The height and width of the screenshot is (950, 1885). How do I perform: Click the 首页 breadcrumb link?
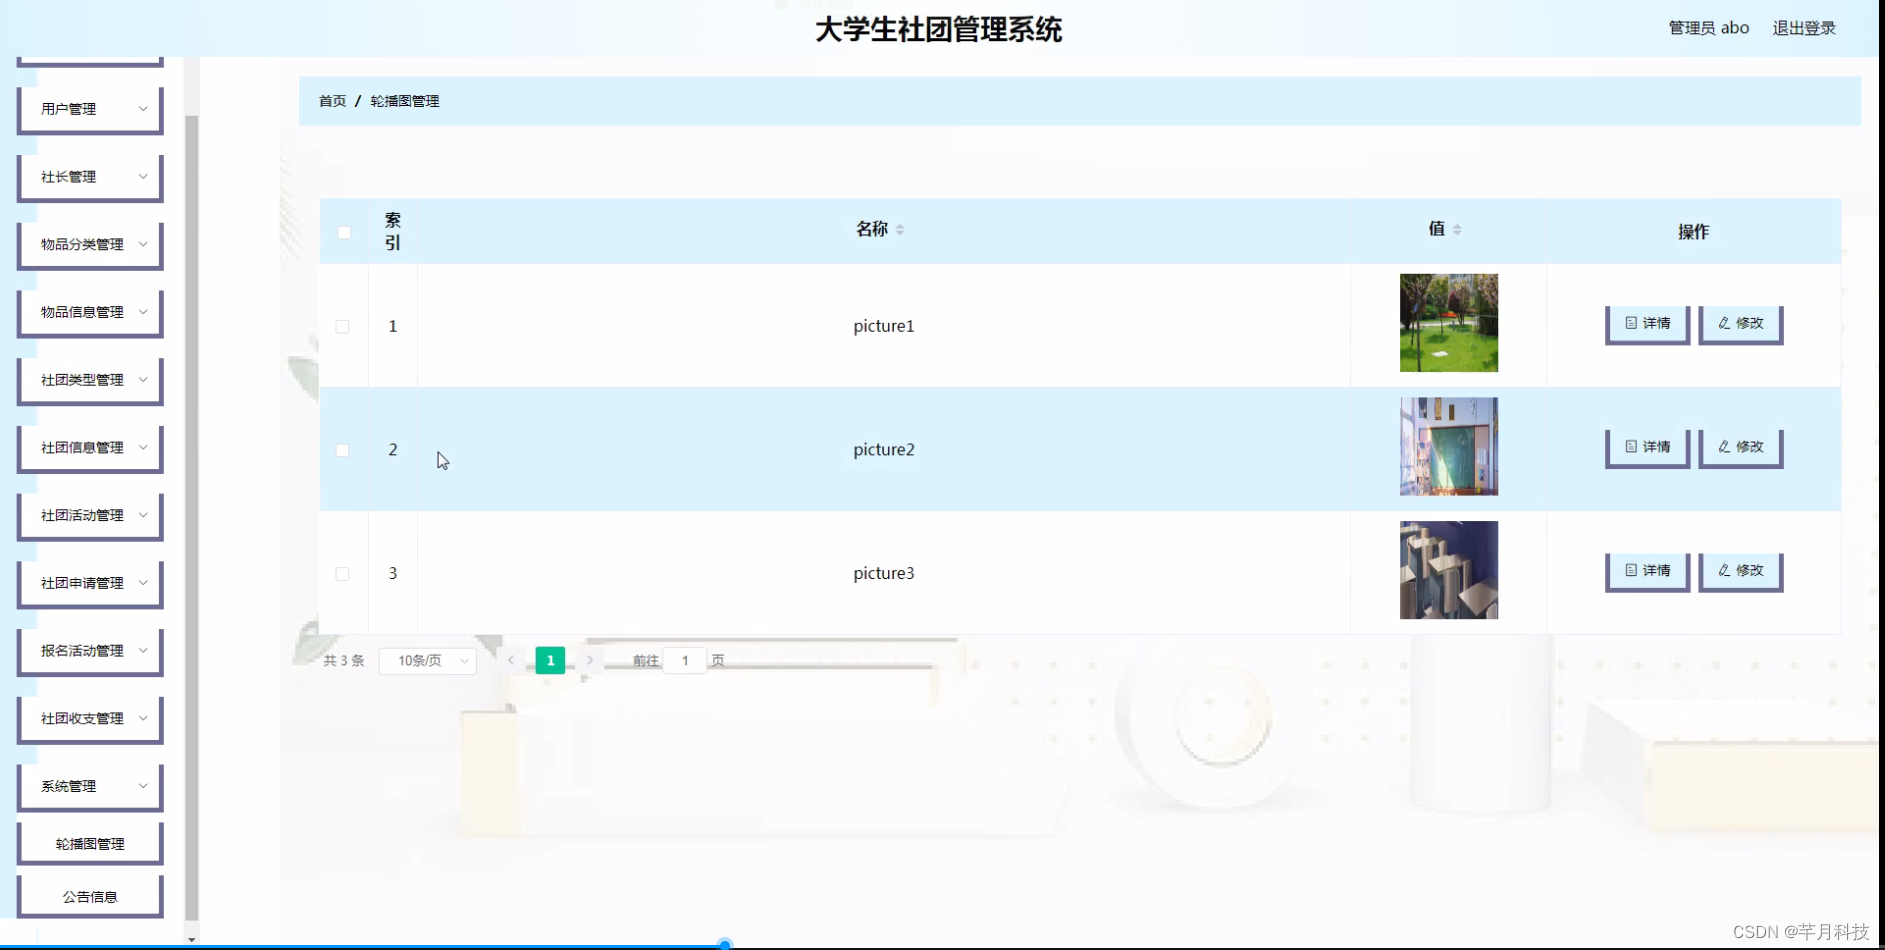331,101
